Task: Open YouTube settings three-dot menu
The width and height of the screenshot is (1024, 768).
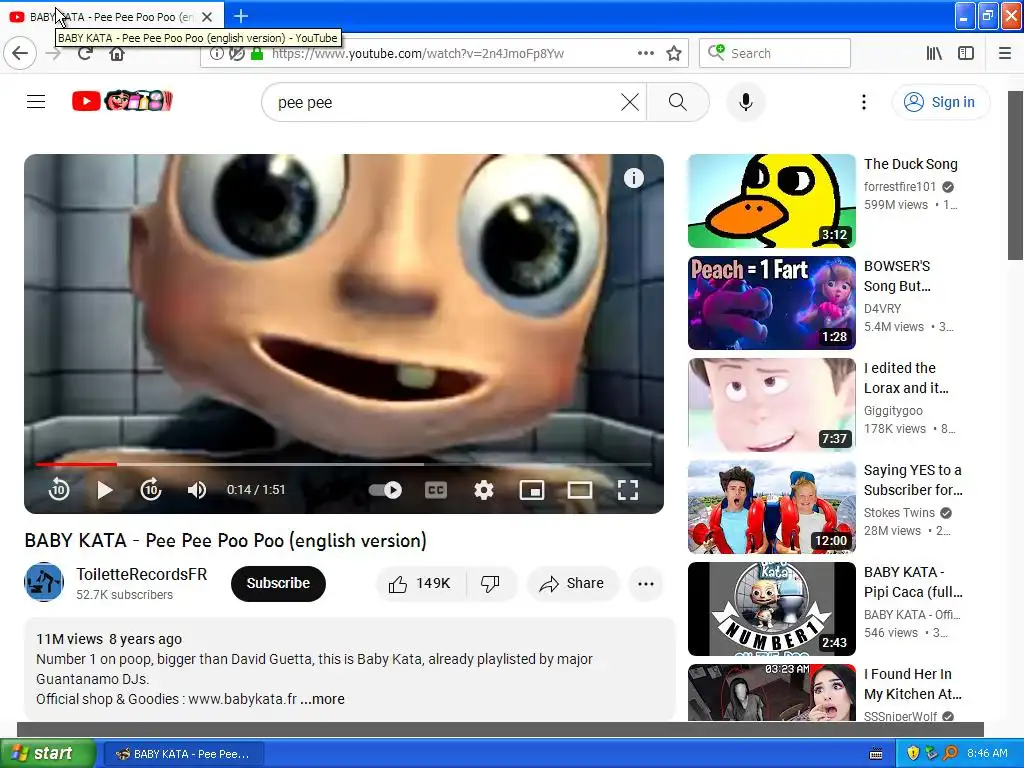Action: (x=863, y=102)
